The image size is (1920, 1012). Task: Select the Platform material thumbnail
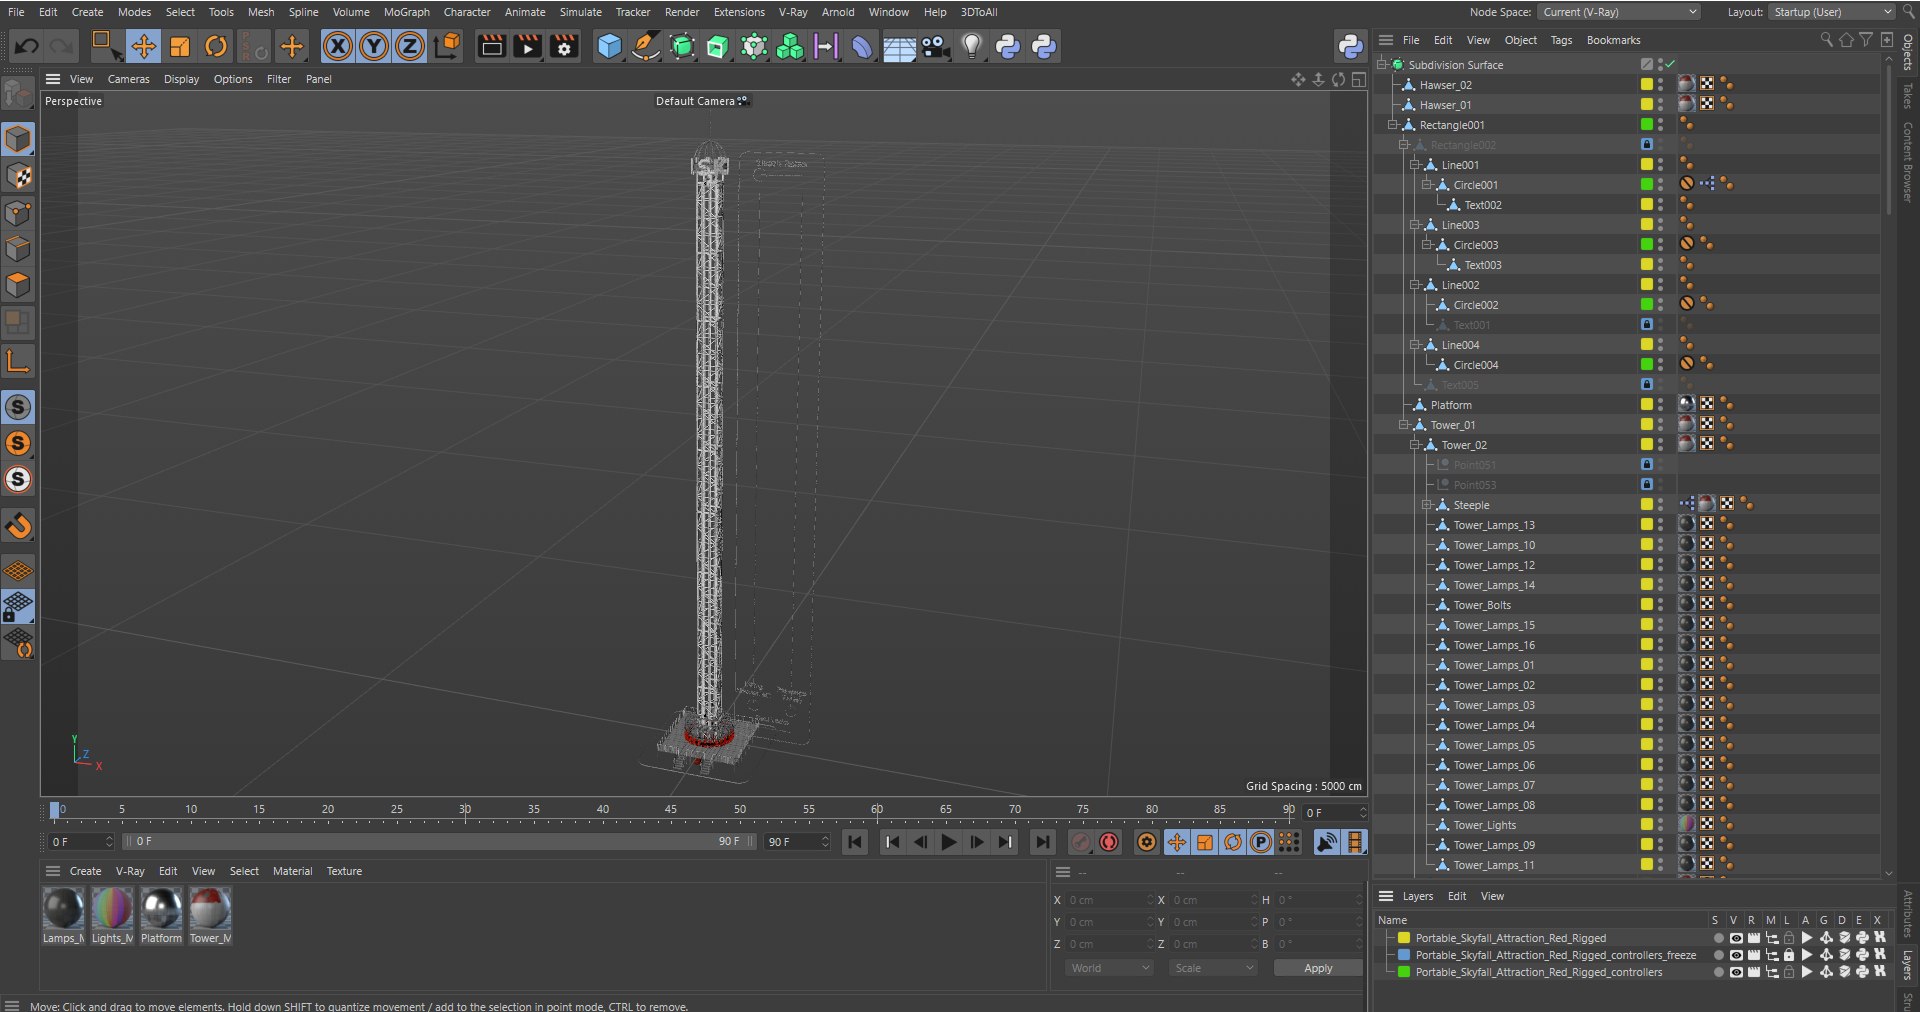(161, 915)
